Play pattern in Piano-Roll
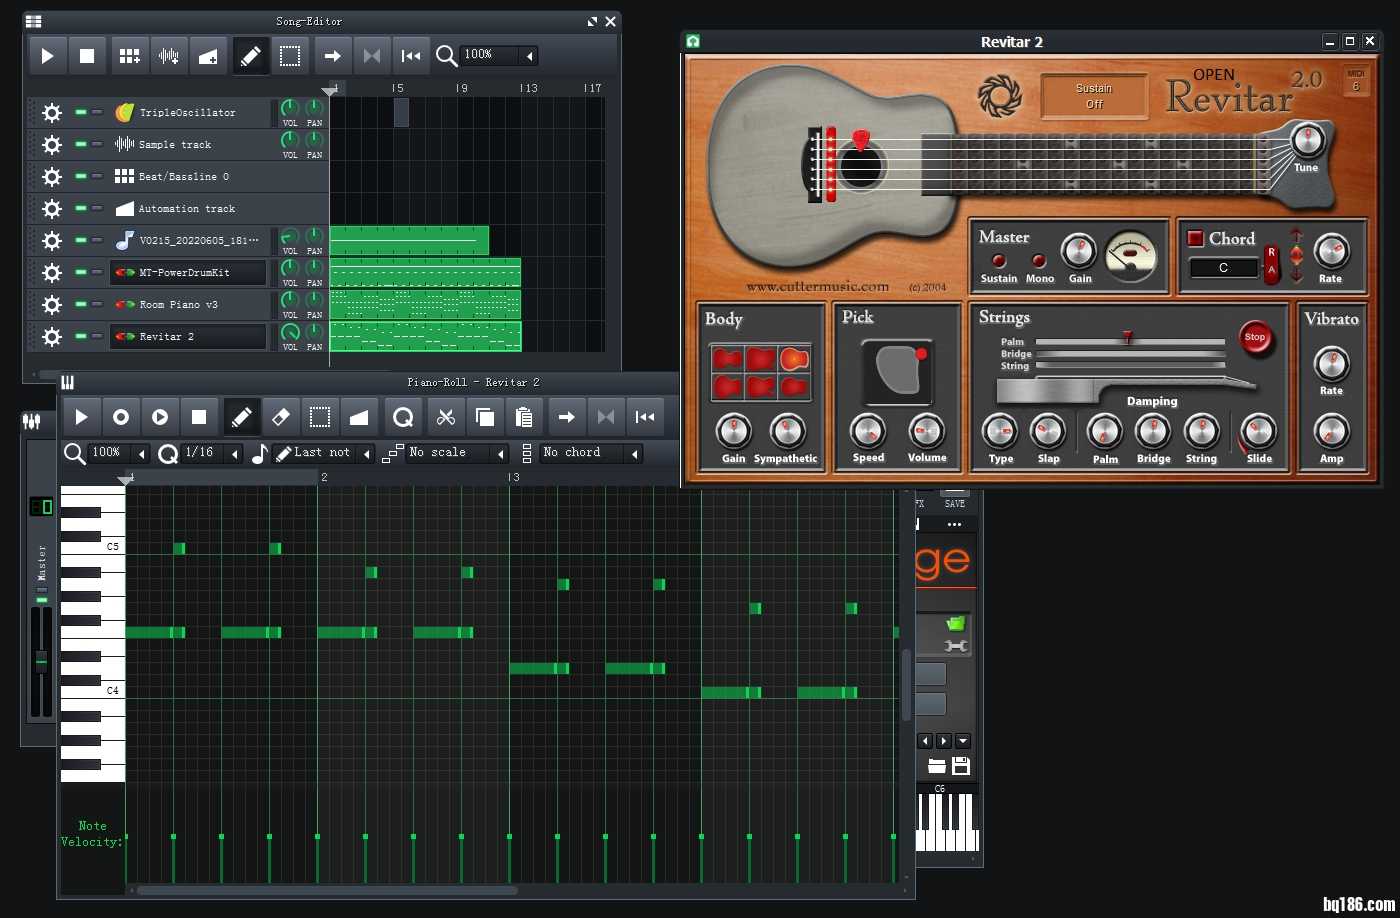1400x918 pixels. point(82,417)
